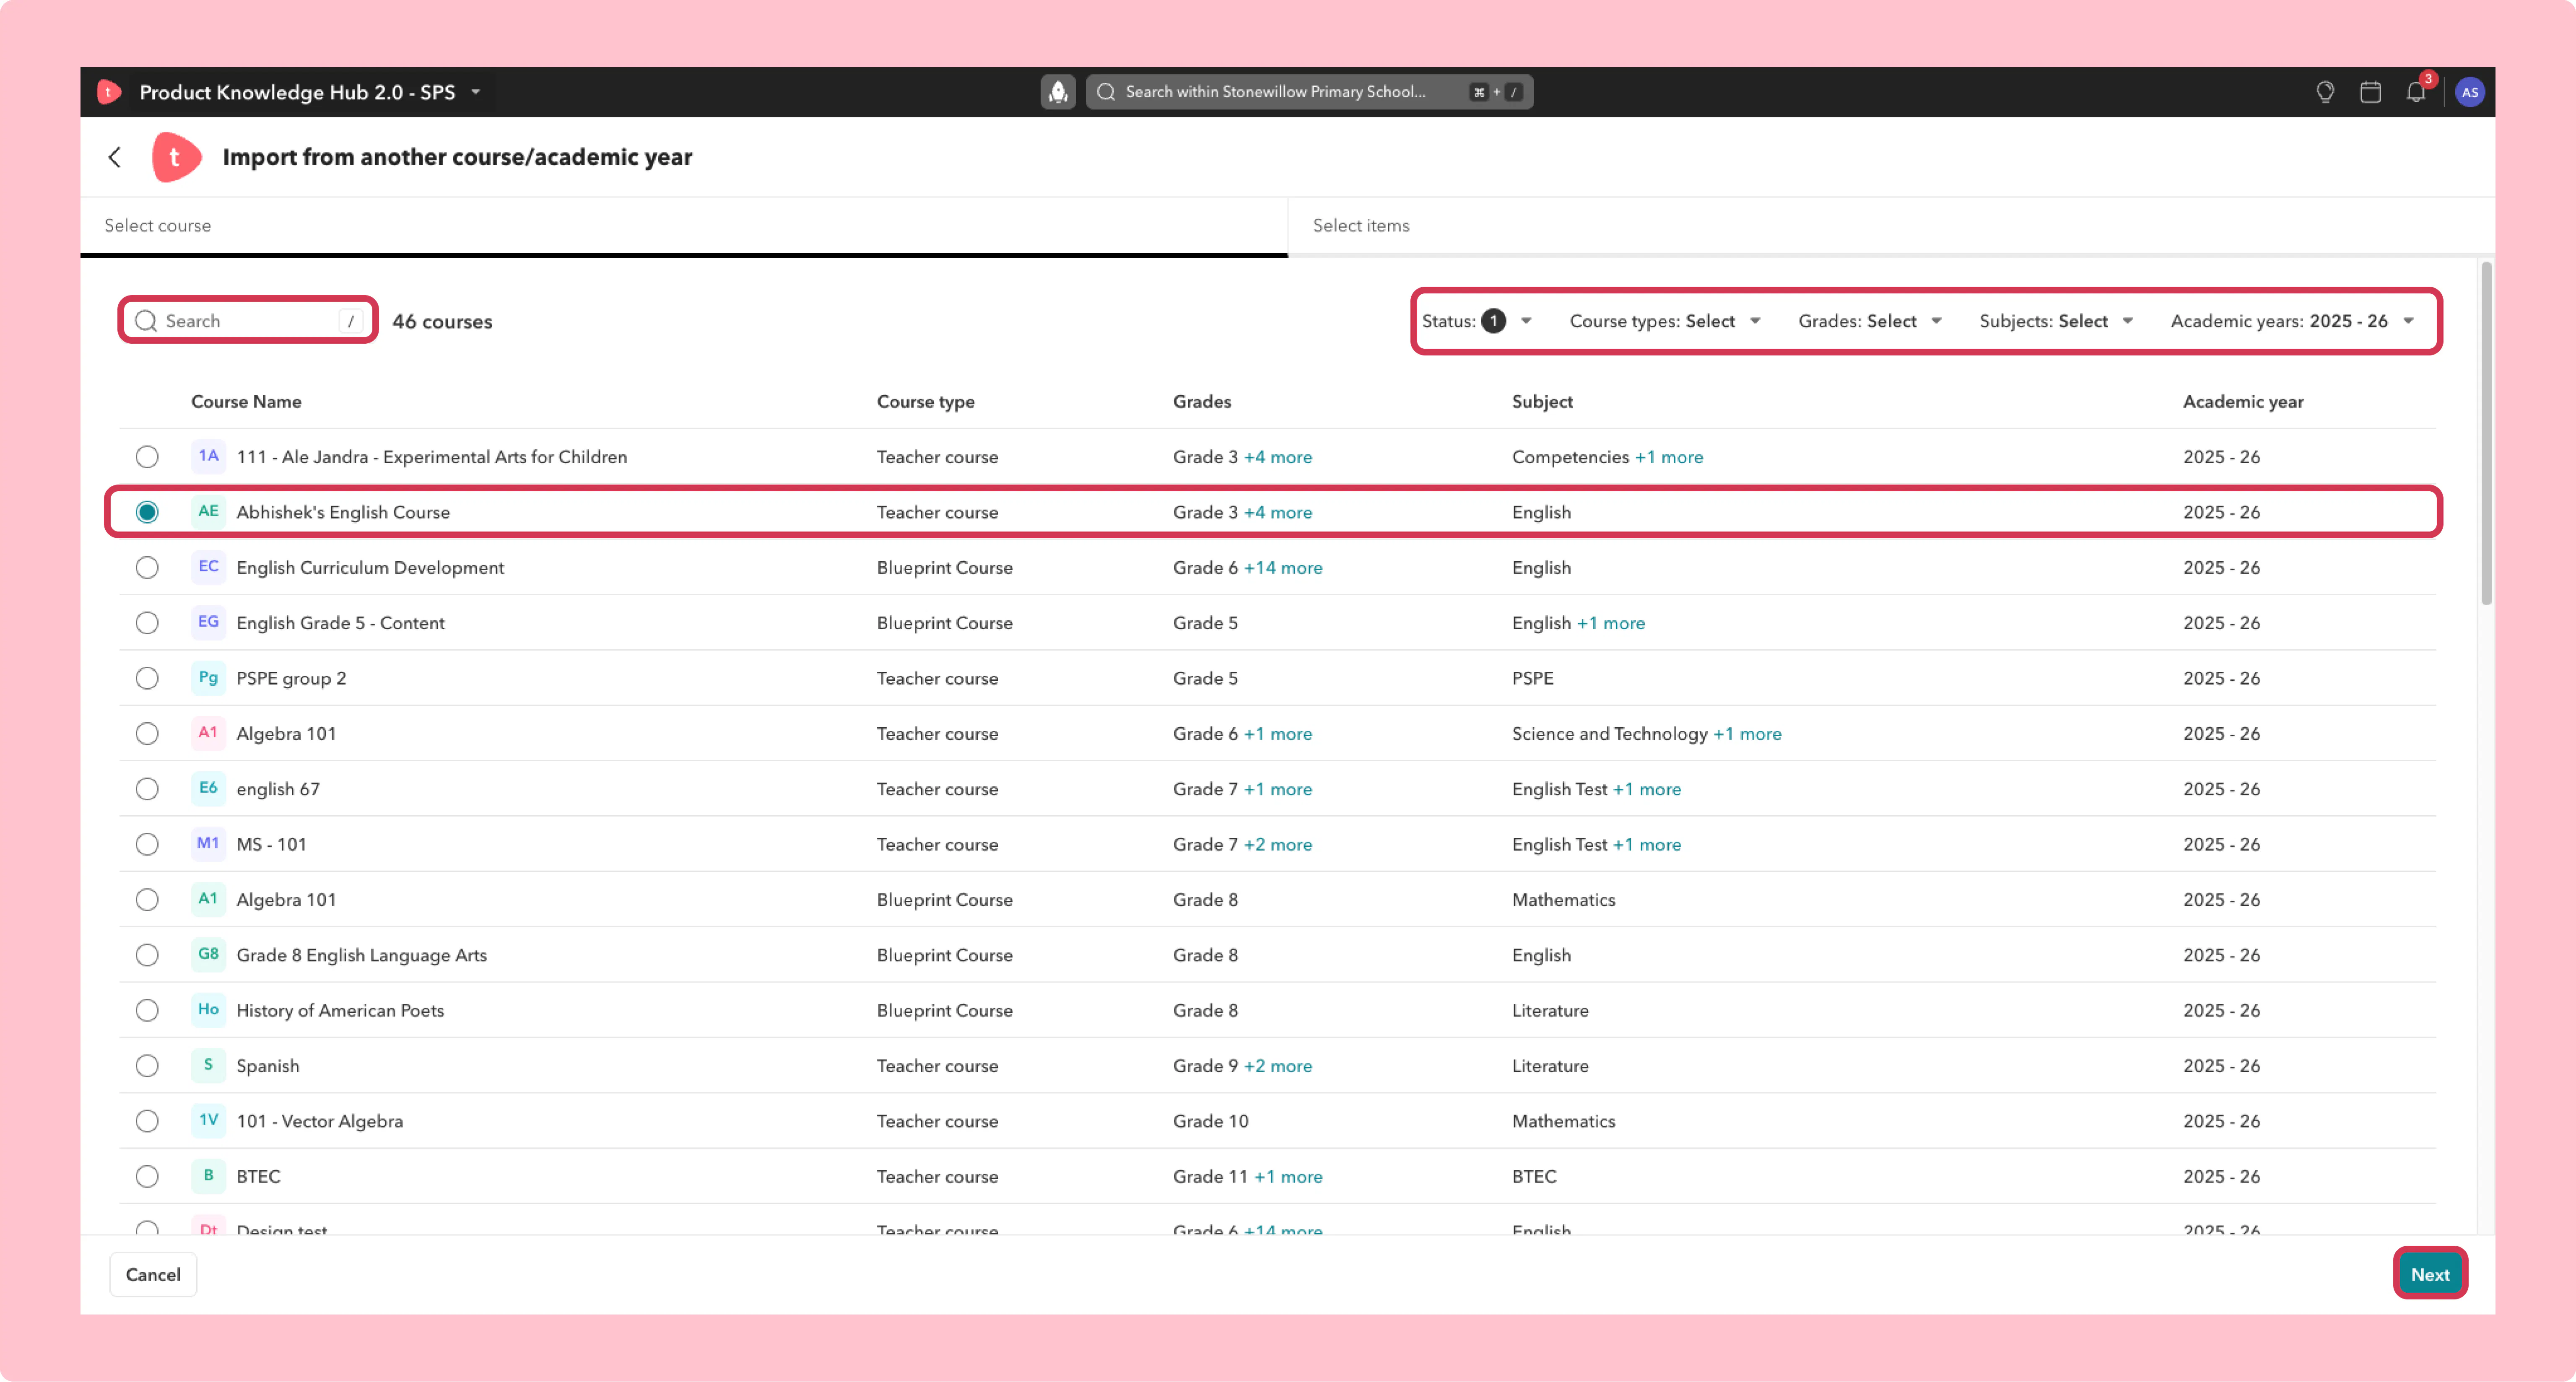The width and height of the screenshot is (2576, 1382).
Task: Select the MS - 101 radio button
Action: pyautogui.click(x=147, y=844)
